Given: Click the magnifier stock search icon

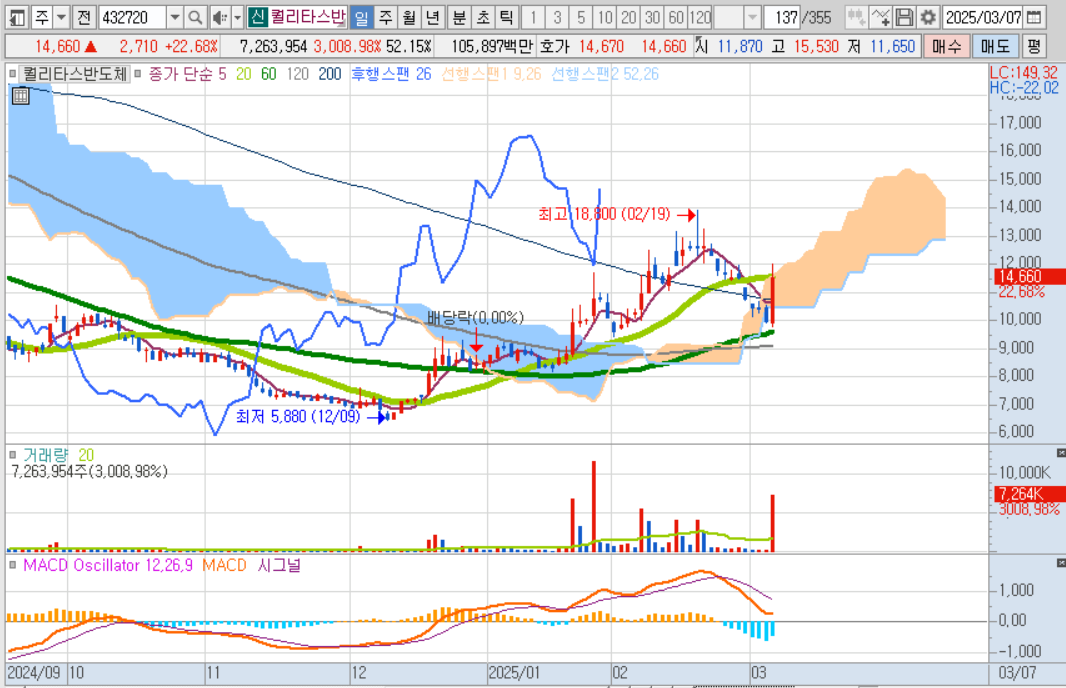Looking at the screenshot, I should [195, 17].
